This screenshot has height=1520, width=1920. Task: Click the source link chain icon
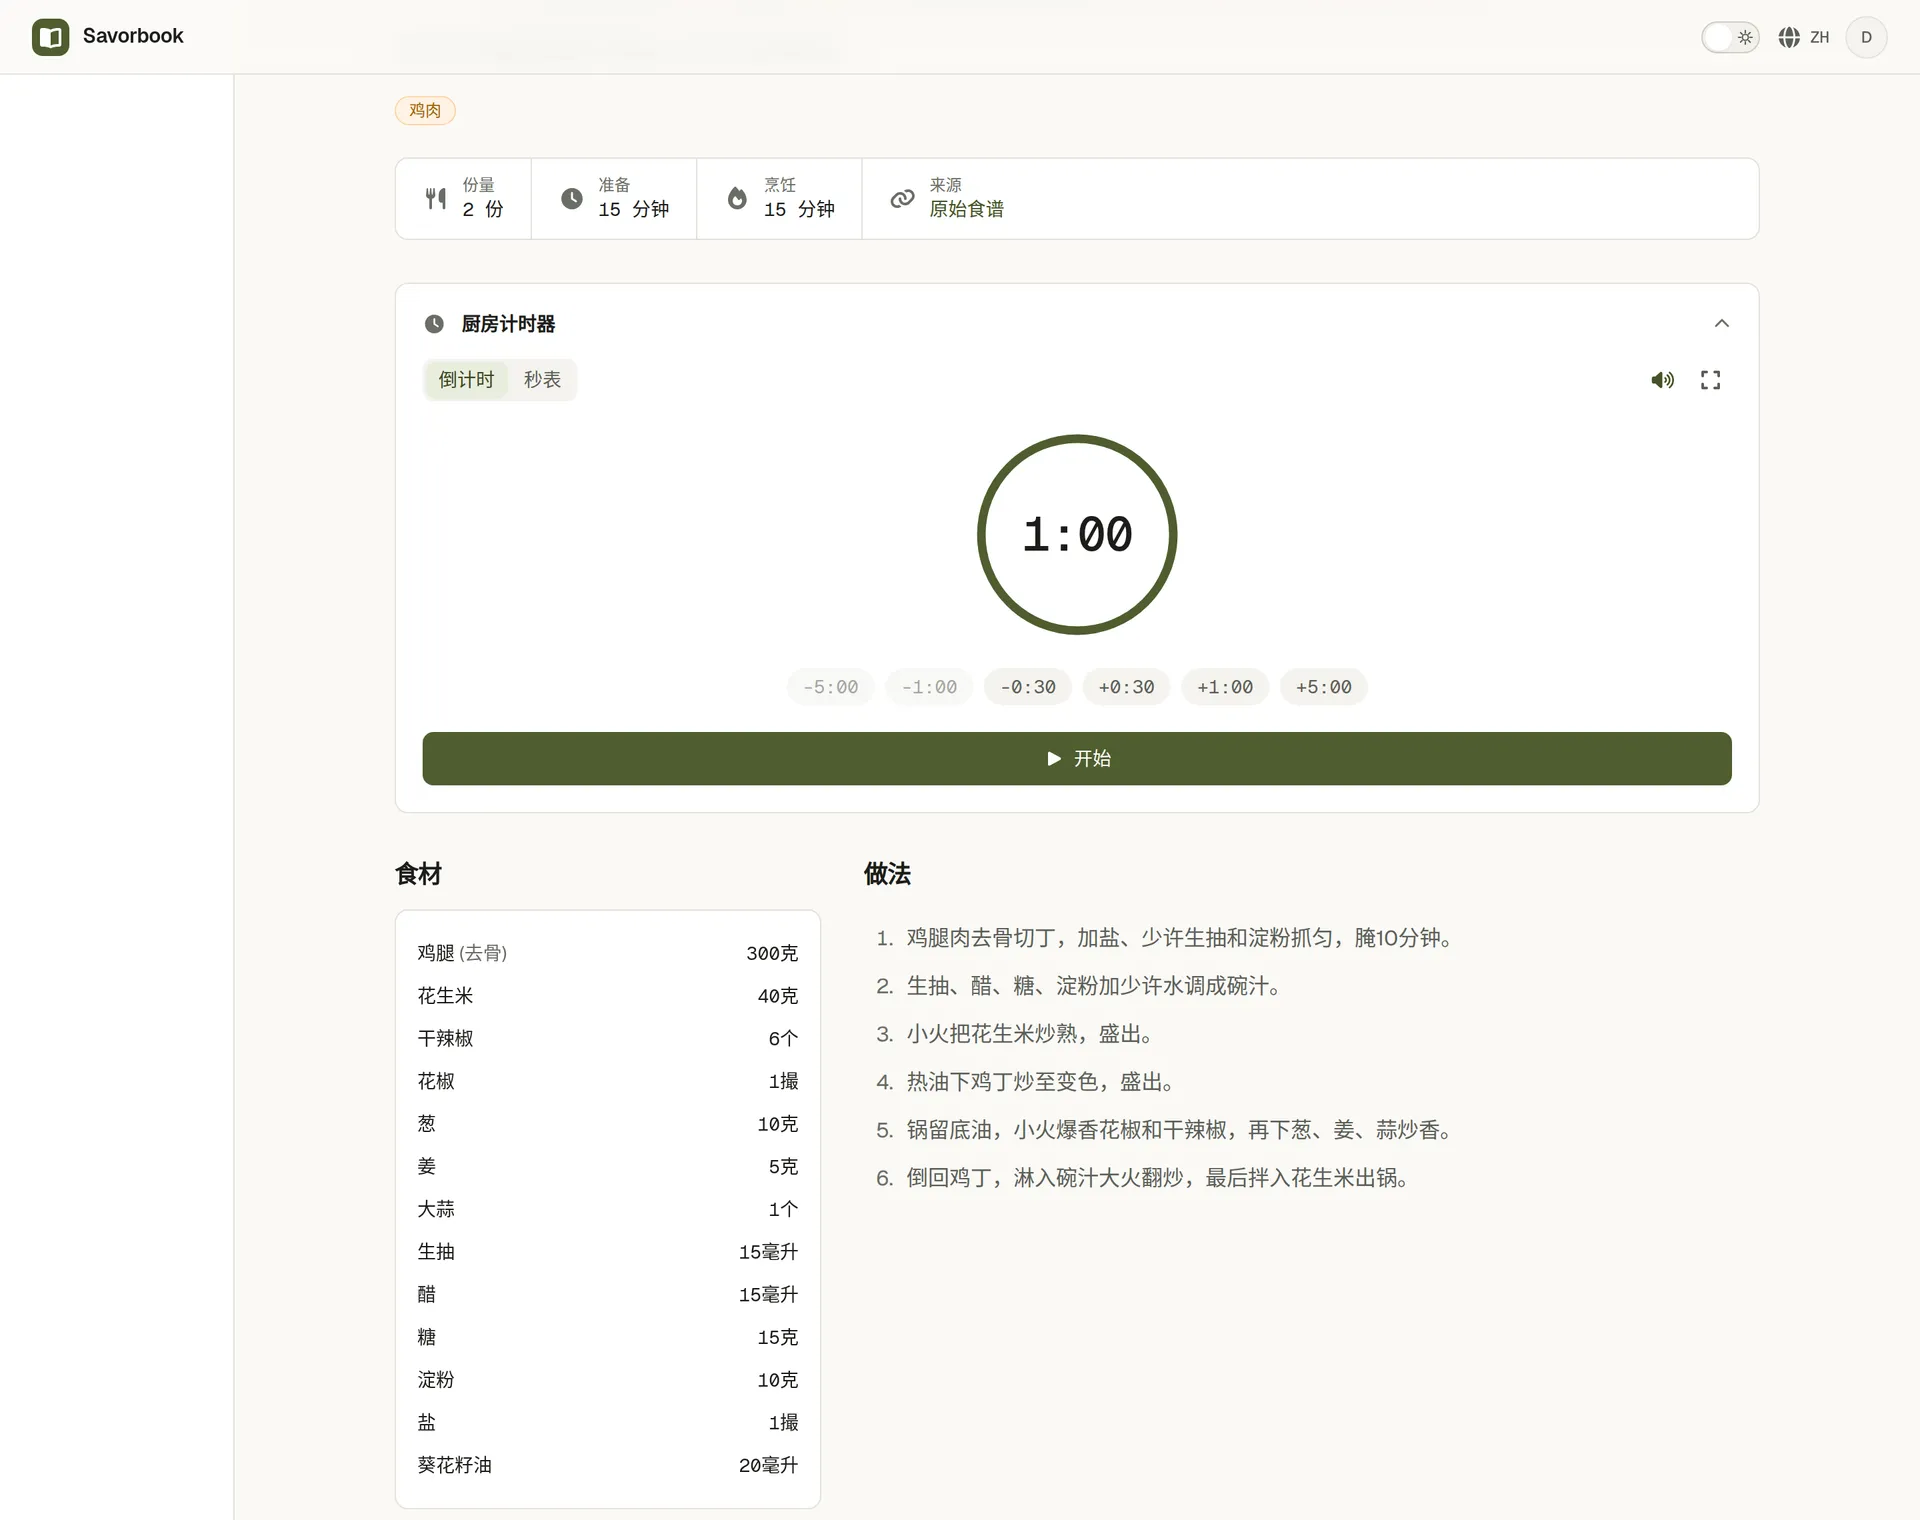point(902,198)
